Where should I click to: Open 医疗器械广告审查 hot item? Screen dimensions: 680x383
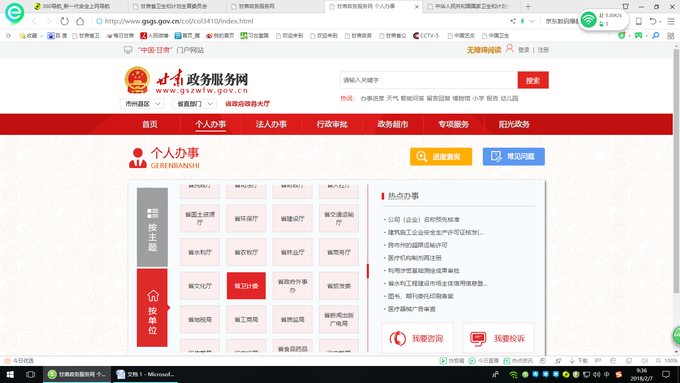click(411, 309)
